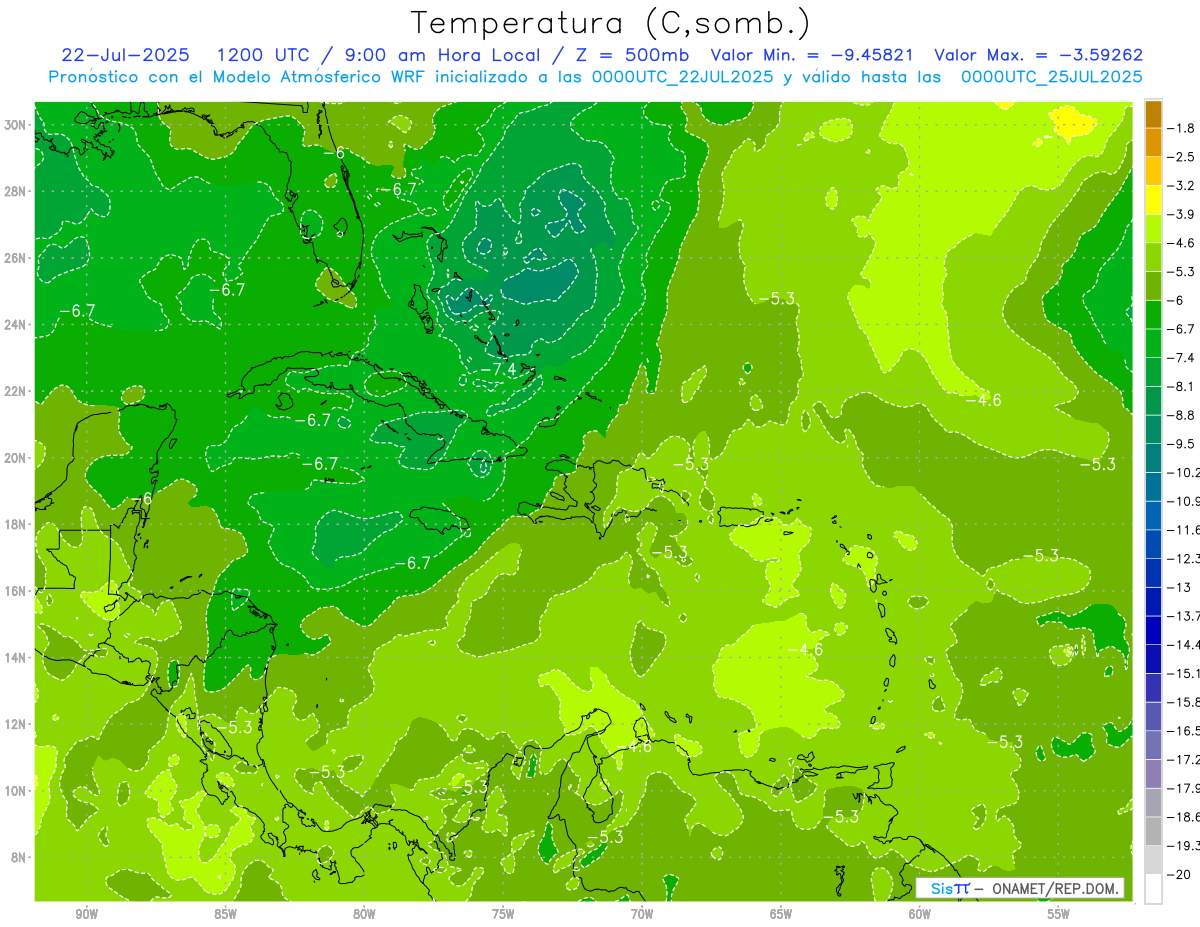Click the 'Valor Max. = -3.59262' readout
Screen dimensions: 1200x927
pos(1038,55)
